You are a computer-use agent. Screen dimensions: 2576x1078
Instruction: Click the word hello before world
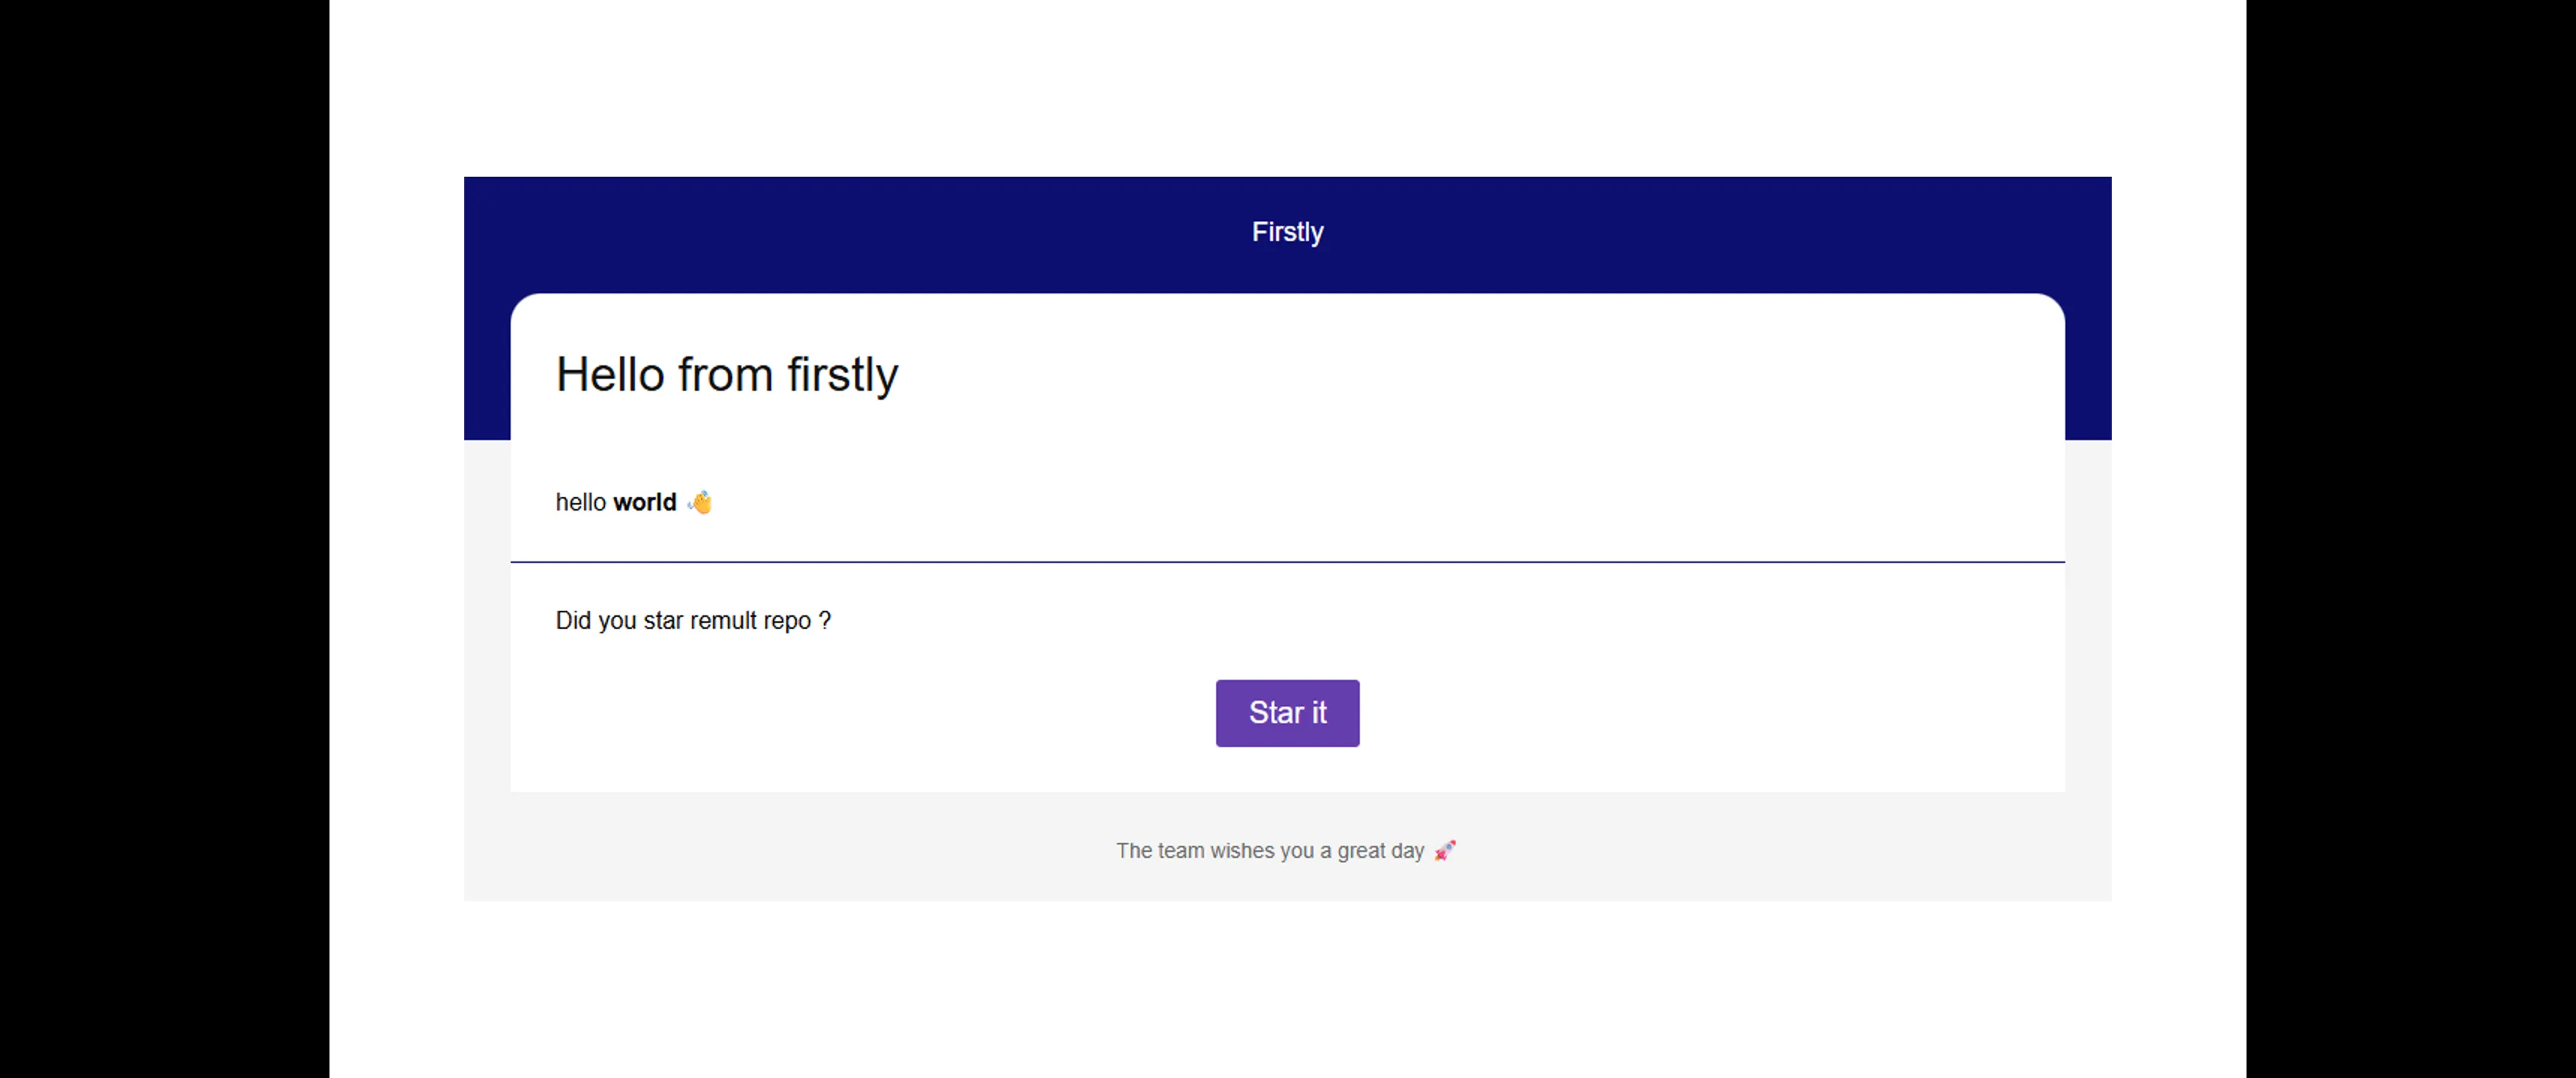click(581, 502)
